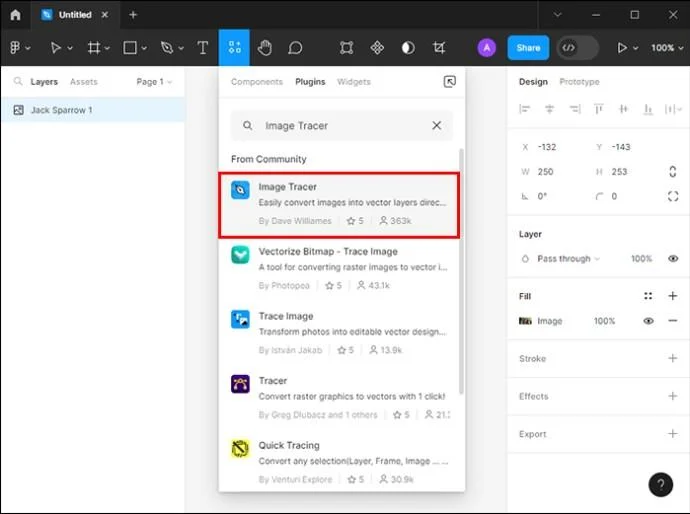Open Fill style library icon

point(648,296)
